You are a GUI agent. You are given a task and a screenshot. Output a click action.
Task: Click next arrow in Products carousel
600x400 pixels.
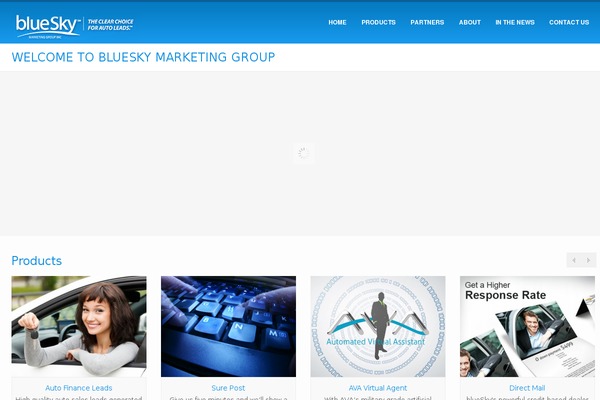pos(589,260)
